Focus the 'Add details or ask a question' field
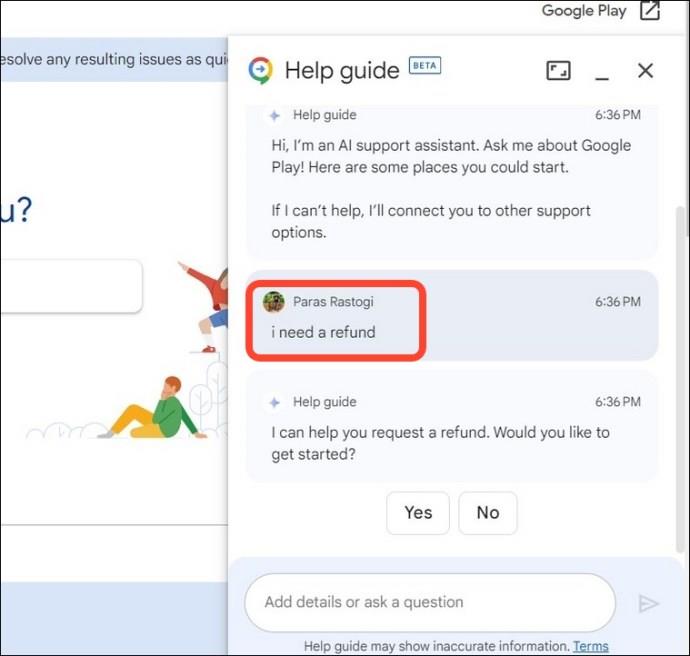 point(430,602)
